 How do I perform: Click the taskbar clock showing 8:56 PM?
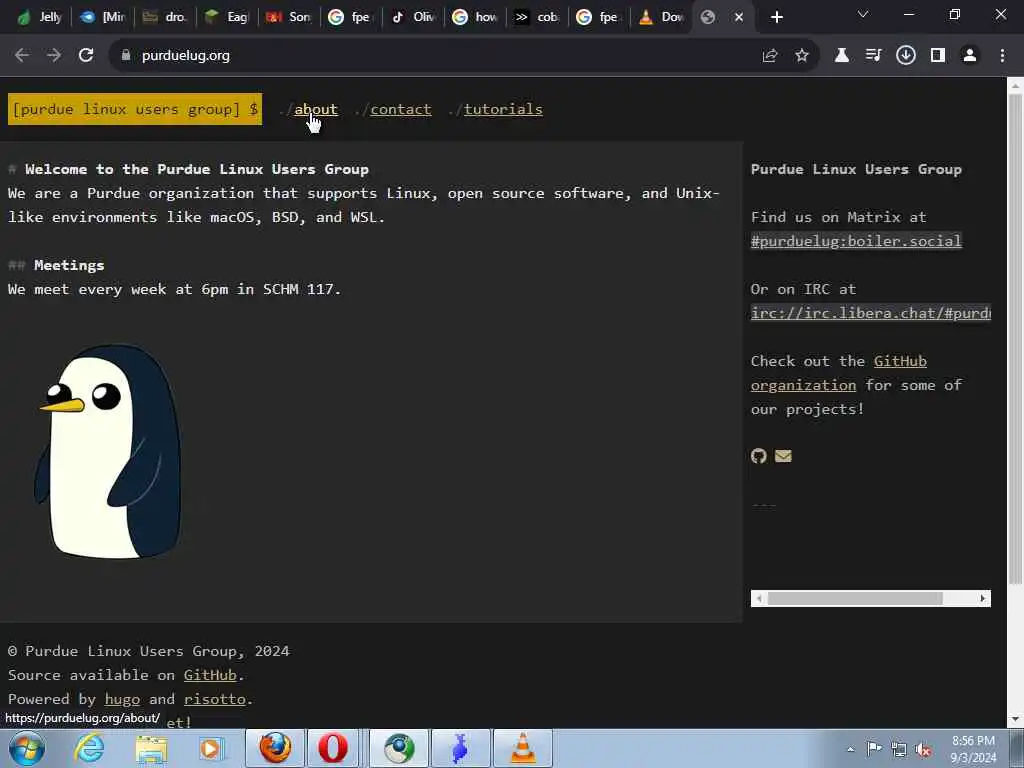tap(973, 749)
